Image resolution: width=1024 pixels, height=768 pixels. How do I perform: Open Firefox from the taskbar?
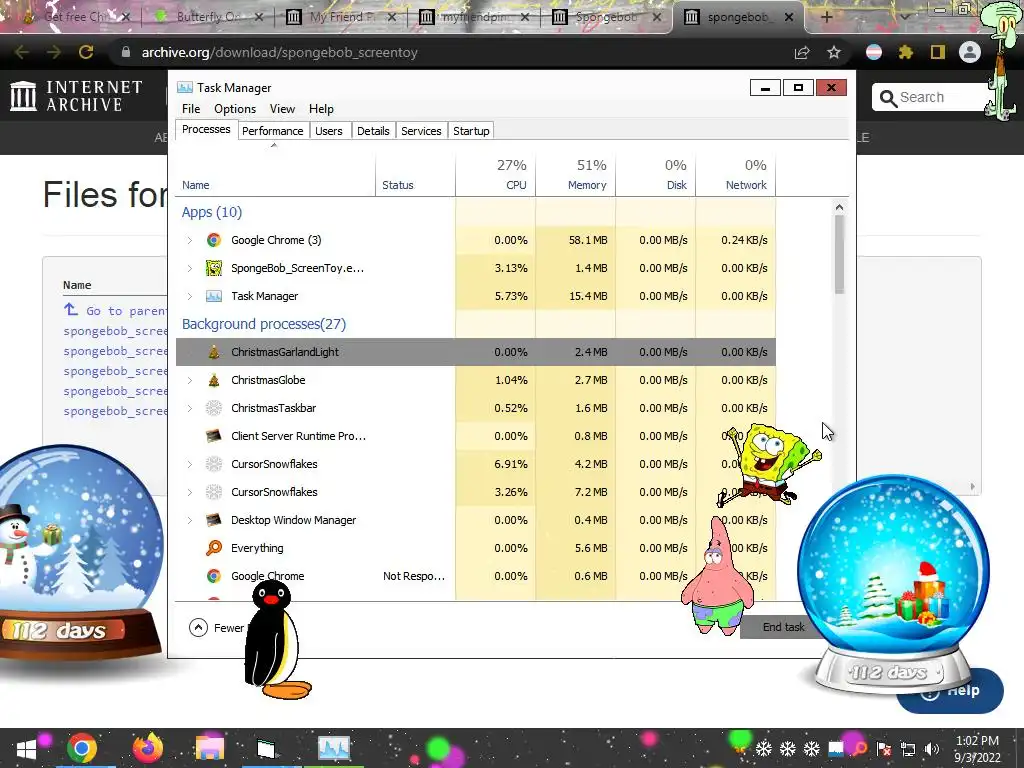148,748
